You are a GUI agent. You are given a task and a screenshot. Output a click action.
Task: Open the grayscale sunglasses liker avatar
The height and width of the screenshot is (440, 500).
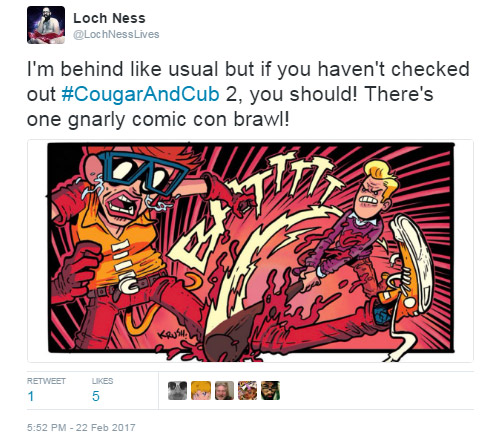[177, 390]
